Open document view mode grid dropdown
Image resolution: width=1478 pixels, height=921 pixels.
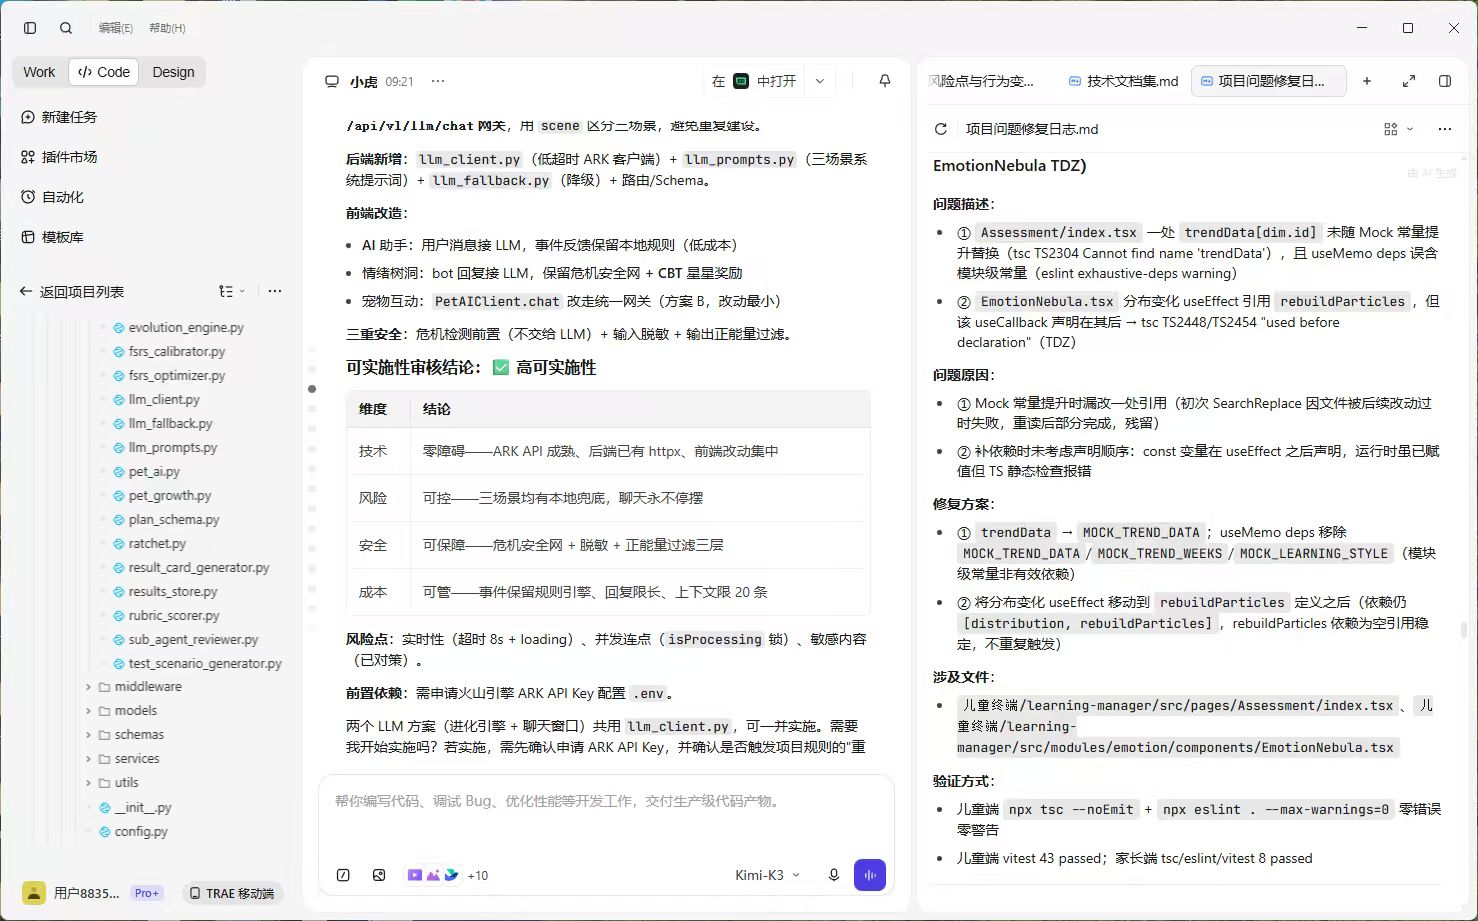[x=1398, y=129]
